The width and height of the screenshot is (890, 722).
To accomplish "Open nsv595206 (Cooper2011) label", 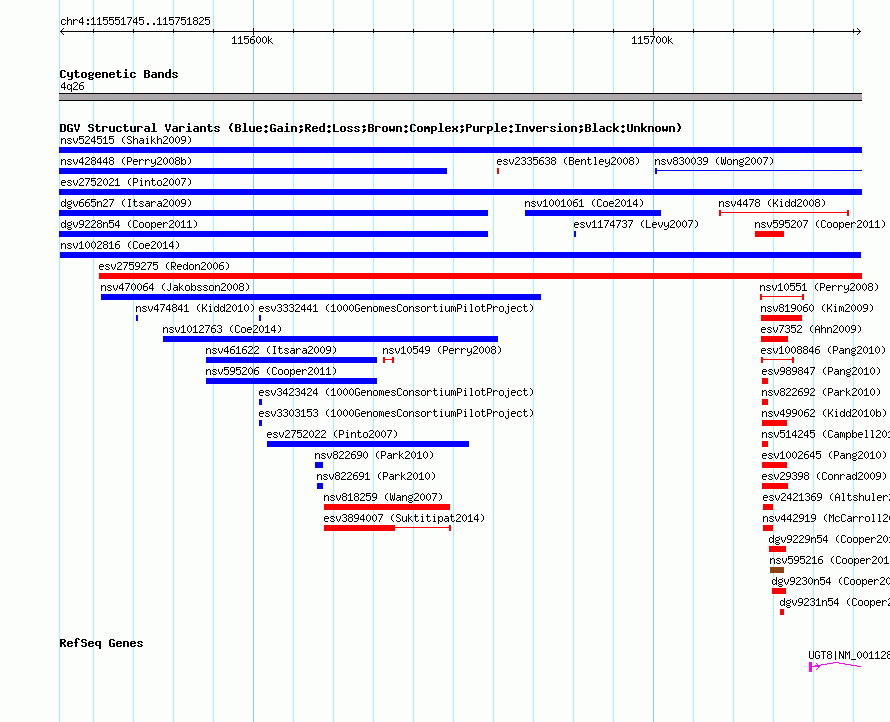I will click(x=271, y=371).
